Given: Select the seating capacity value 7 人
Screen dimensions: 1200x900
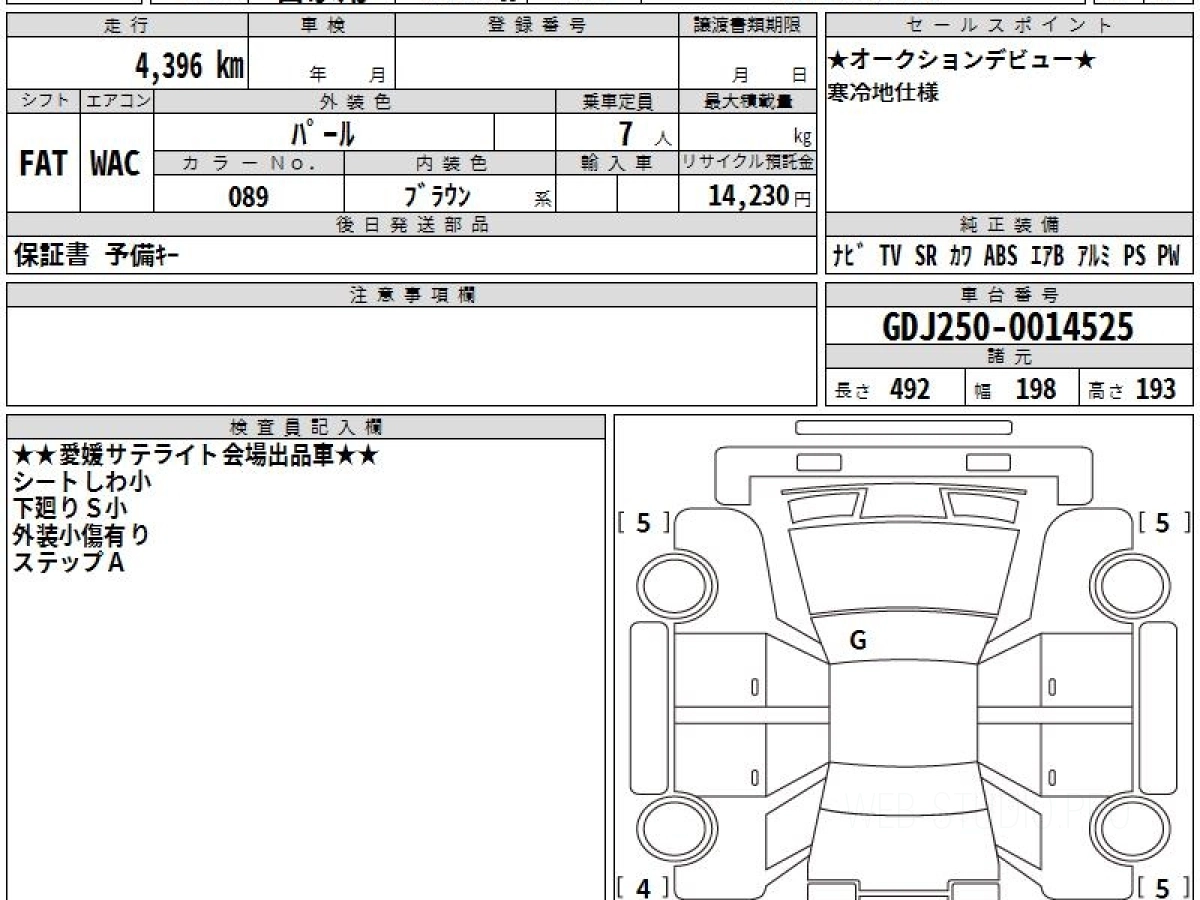Looking at the screenshot, I should click(645, 133).
